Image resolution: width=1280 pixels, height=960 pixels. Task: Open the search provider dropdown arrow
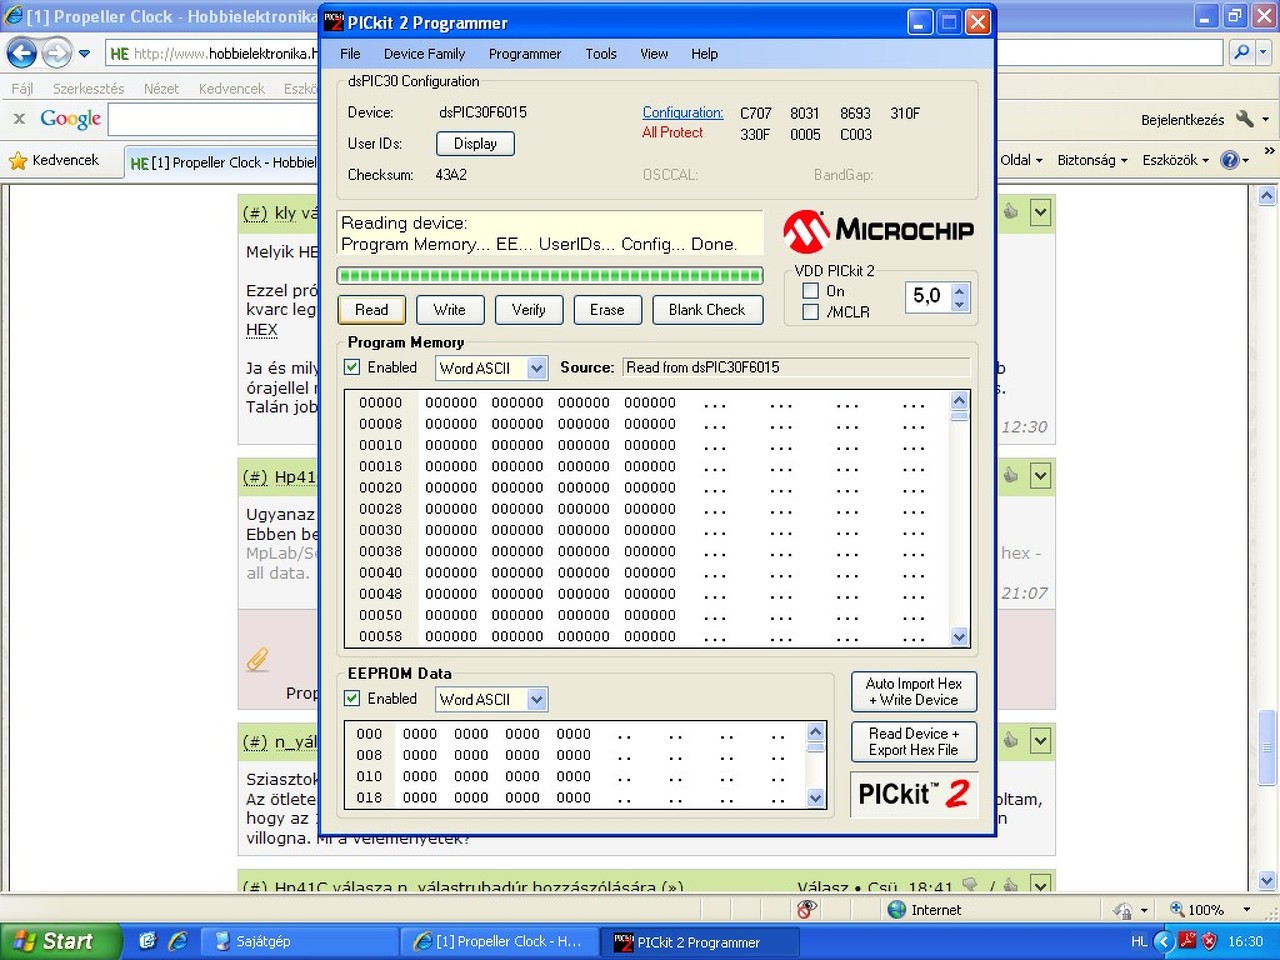pyautogui.click(x=1265, y=52)
